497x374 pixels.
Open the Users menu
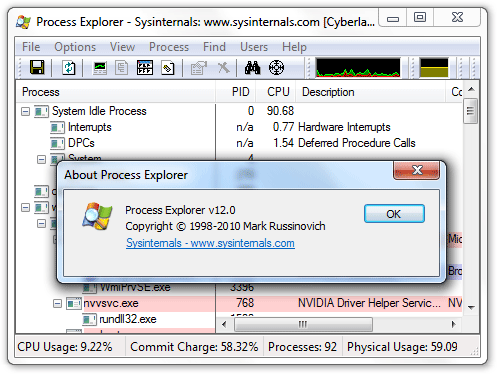[254, 47]
